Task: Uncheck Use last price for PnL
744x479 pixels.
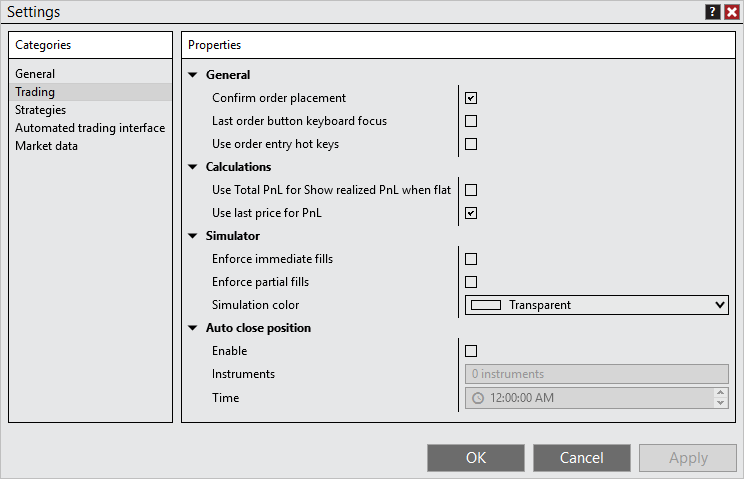Action: (x=471, y=213)
